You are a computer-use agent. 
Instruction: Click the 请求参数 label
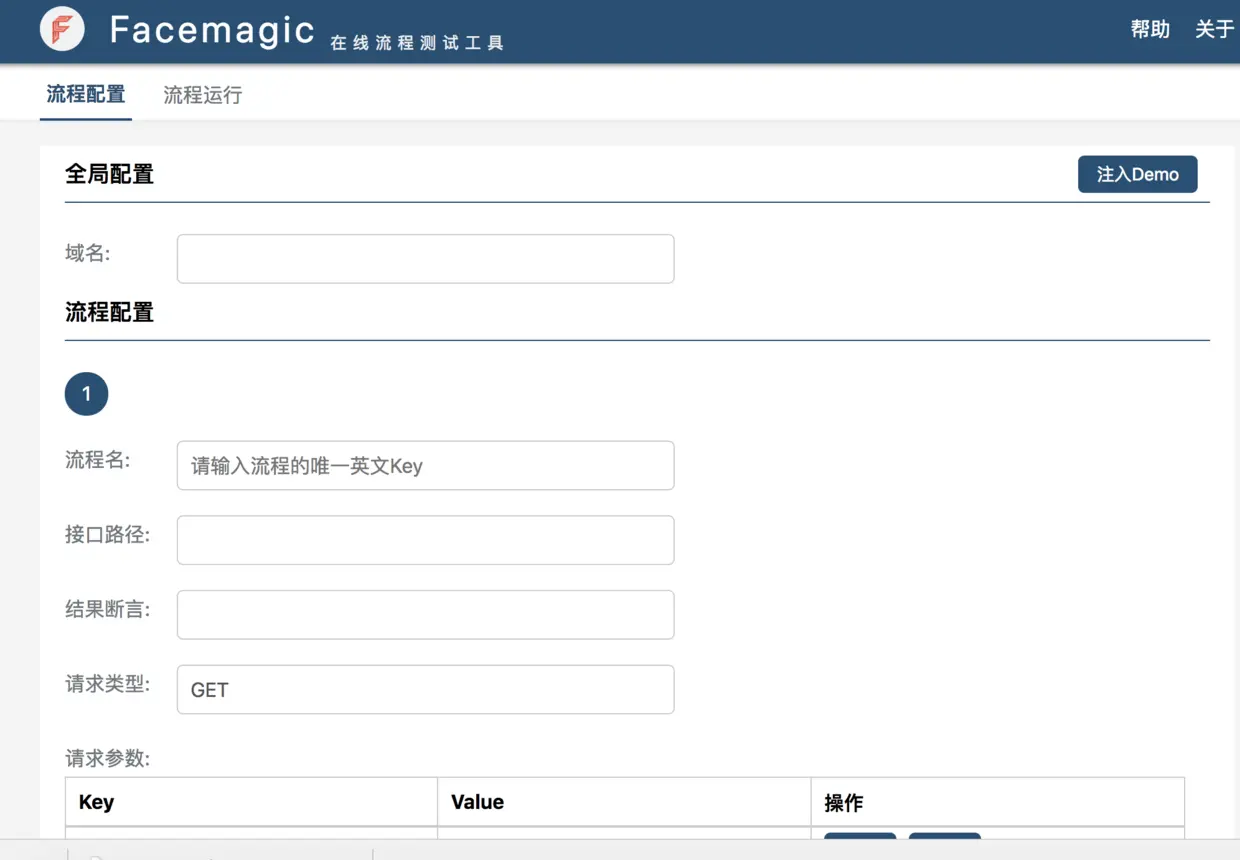(x=107, y=758)
